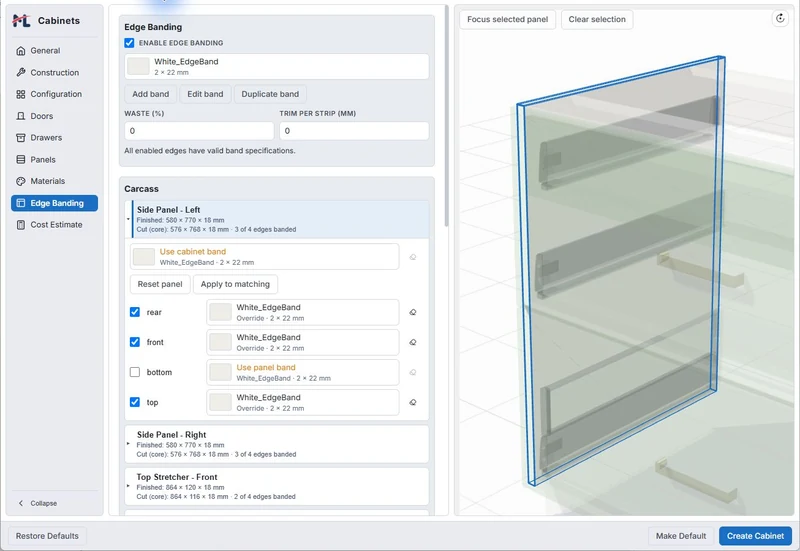
Task: Click the Cabinets app logo
Action: (x=21, y=20)
